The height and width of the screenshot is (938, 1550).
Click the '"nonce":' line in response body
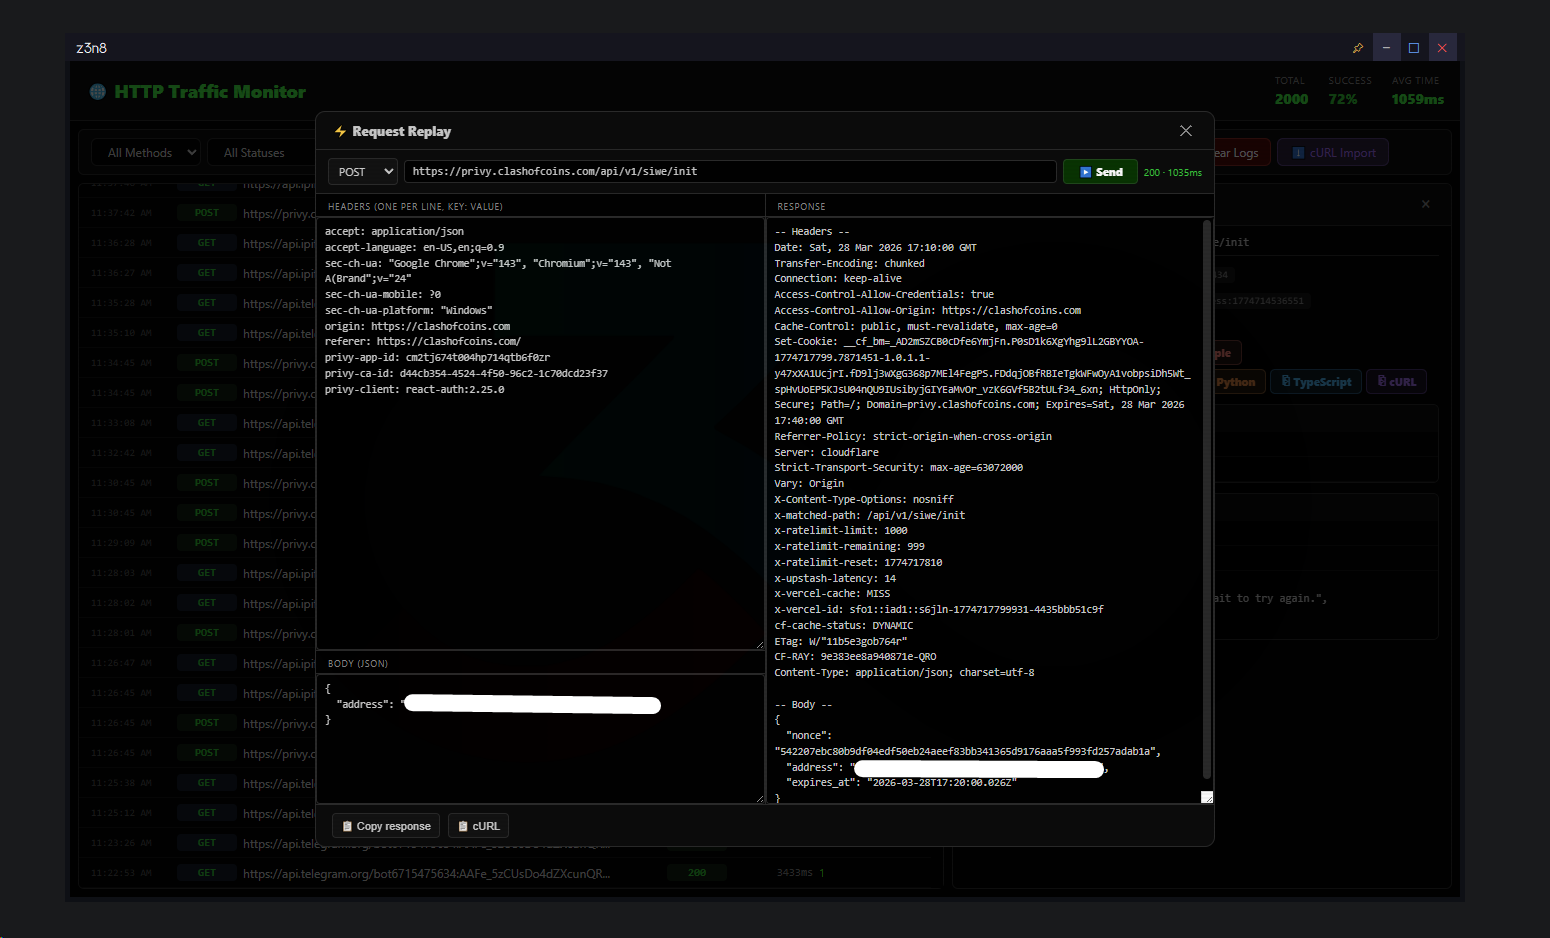(809, 736)
